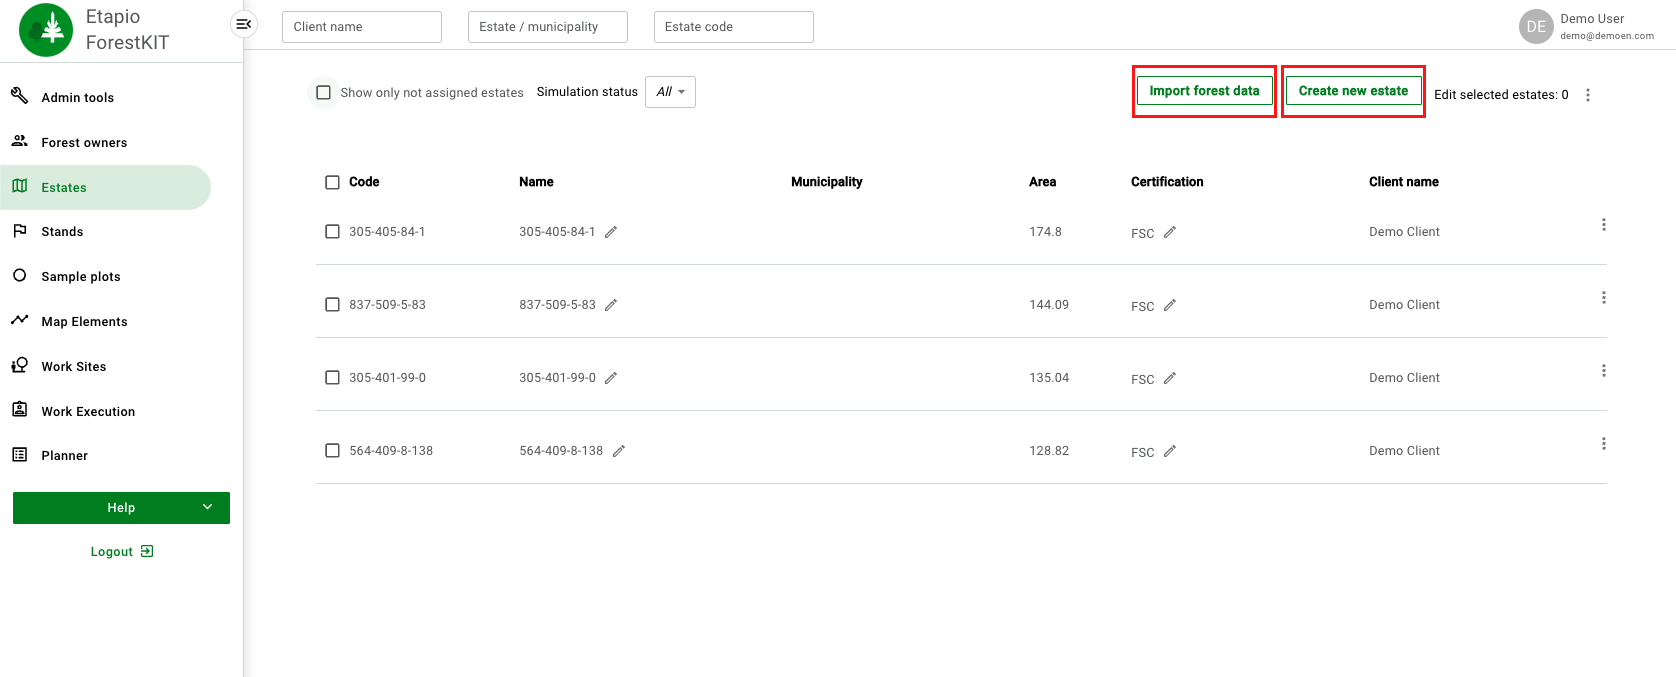Focus the Client name filter field
The image size is (1676, 677).
click(362, 27)
